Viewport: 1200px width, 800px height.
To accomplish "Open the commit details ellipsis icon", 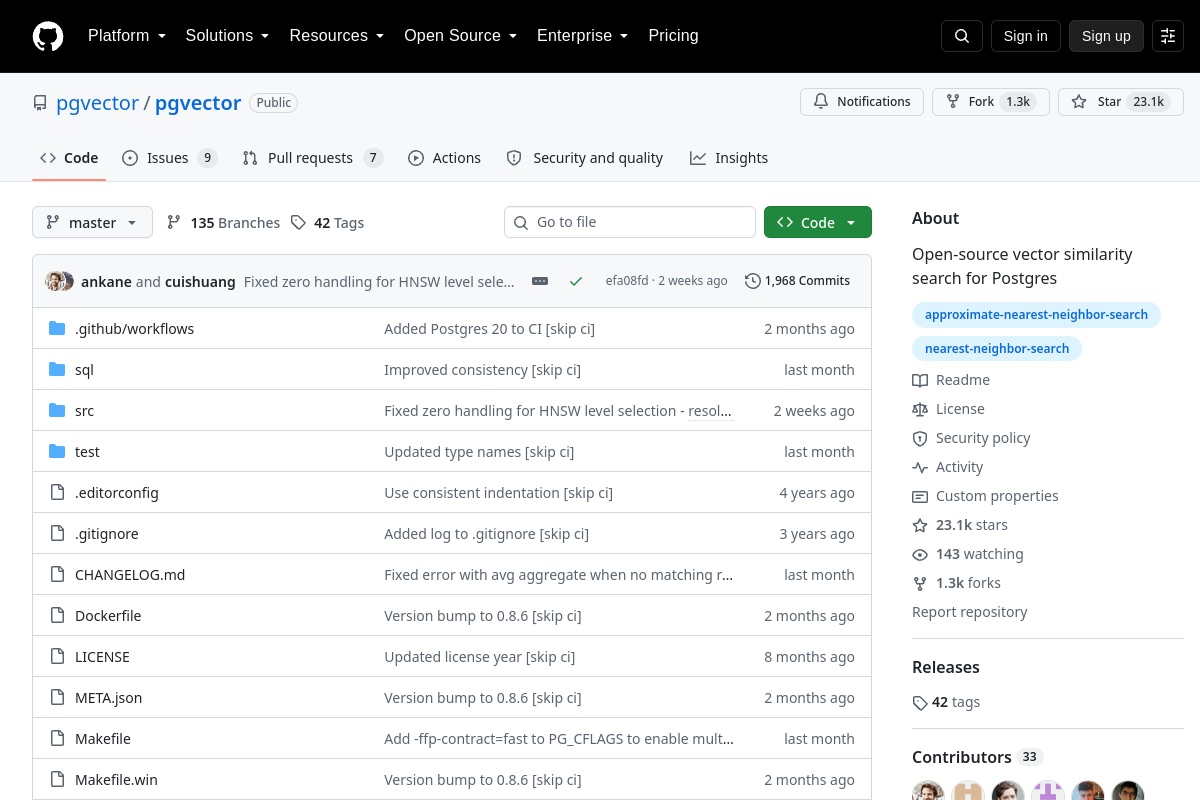I will click(x=540, y=281).
